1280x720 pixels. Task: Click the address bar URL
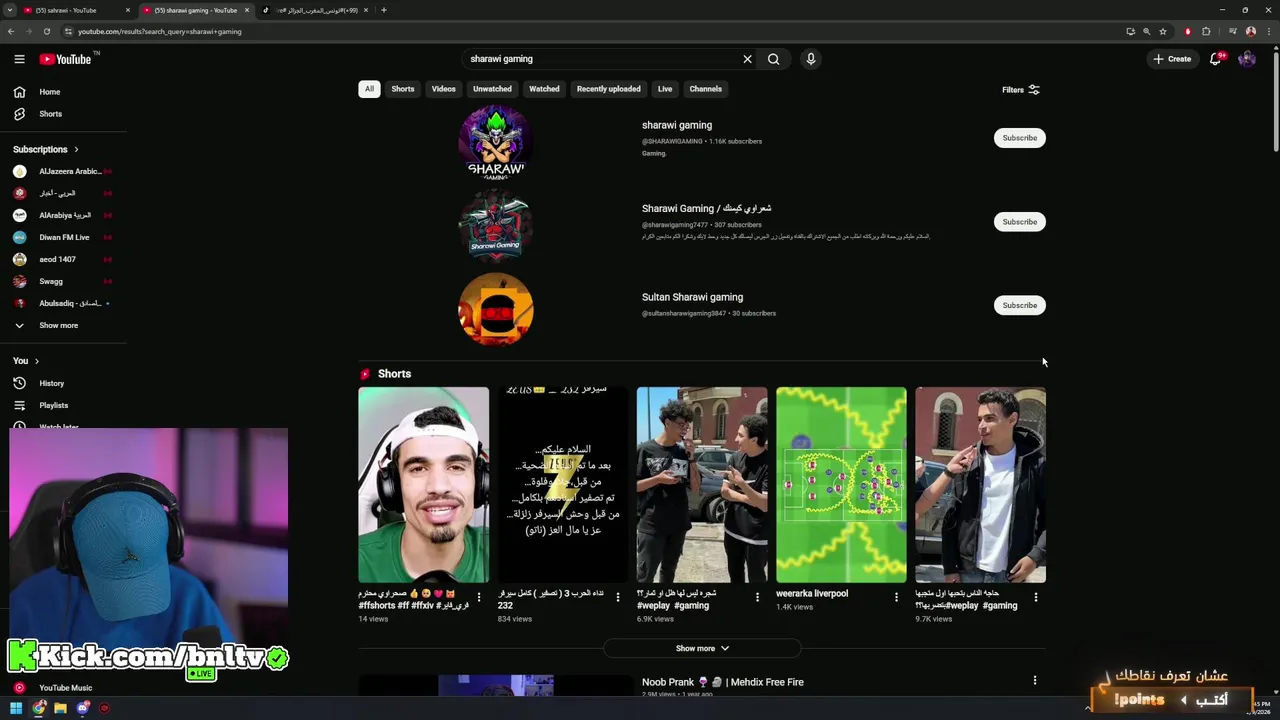[x=160, y=31]
